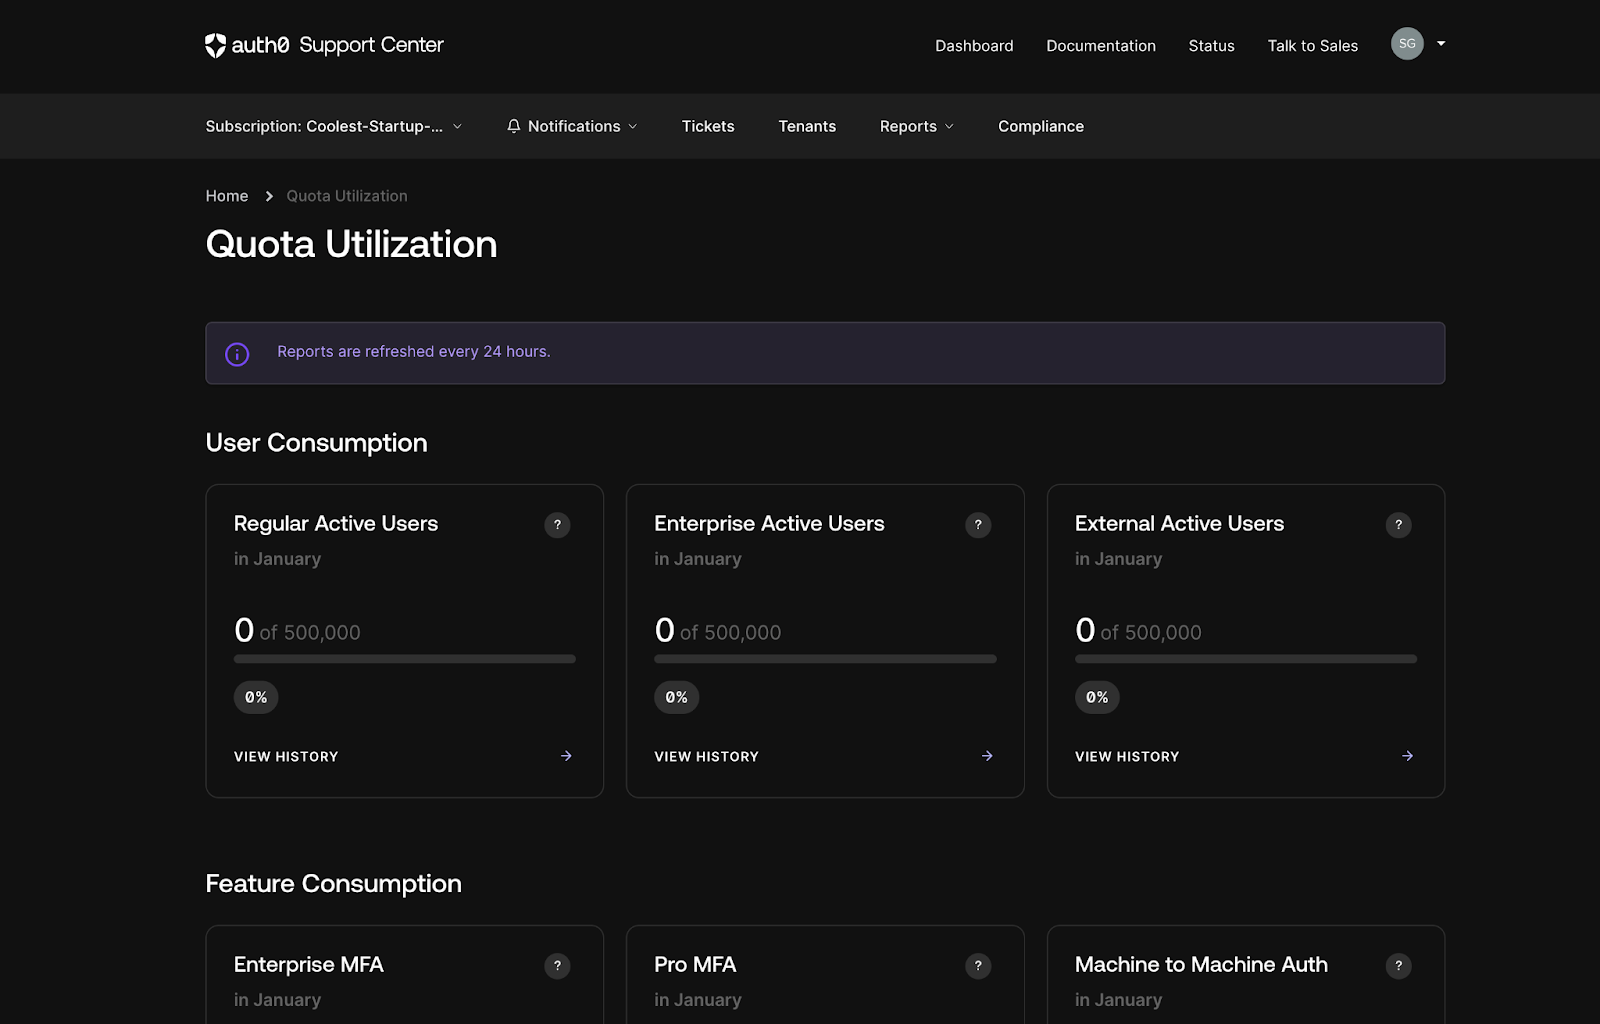This screenshot has width=1600, height=1024.
Task: Open help tooltip for Machine to Machine Auth
Action: tap(1398, 965)
